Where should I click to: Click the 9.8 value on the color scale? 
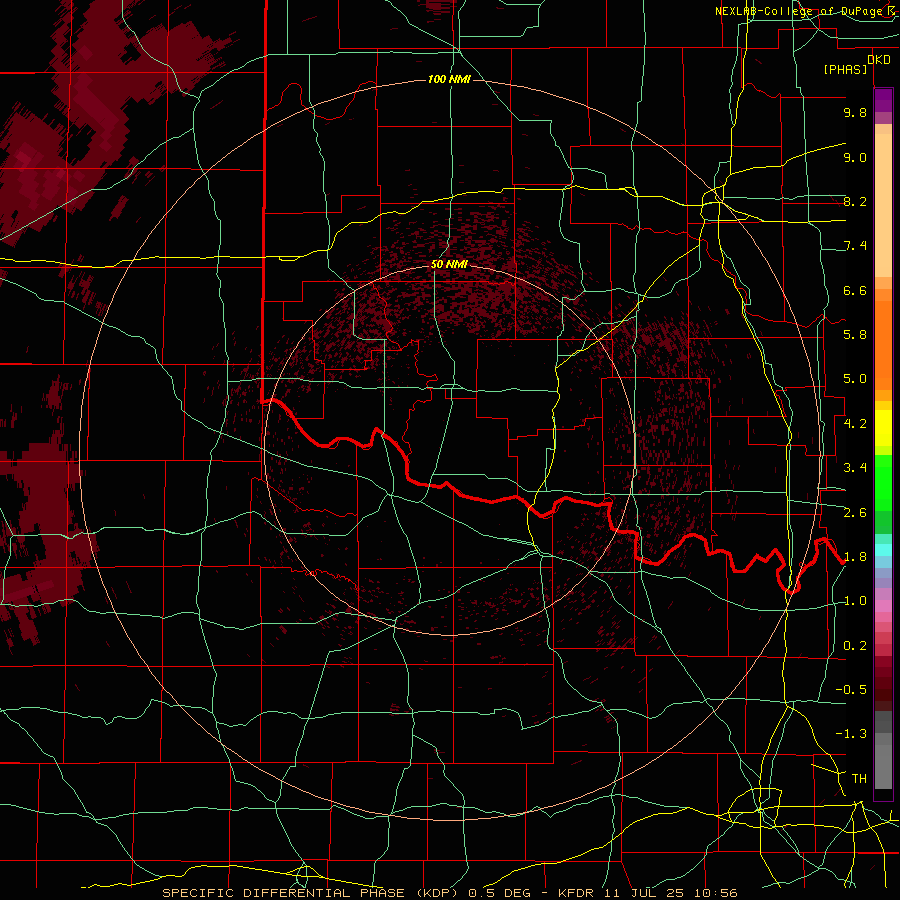pos(855,112)
